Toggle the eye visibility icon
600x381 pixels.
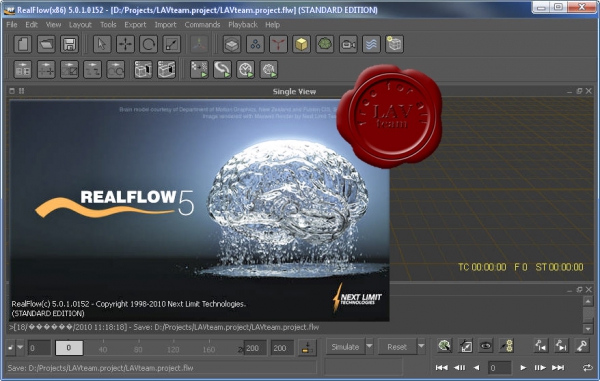click(486, 346)
